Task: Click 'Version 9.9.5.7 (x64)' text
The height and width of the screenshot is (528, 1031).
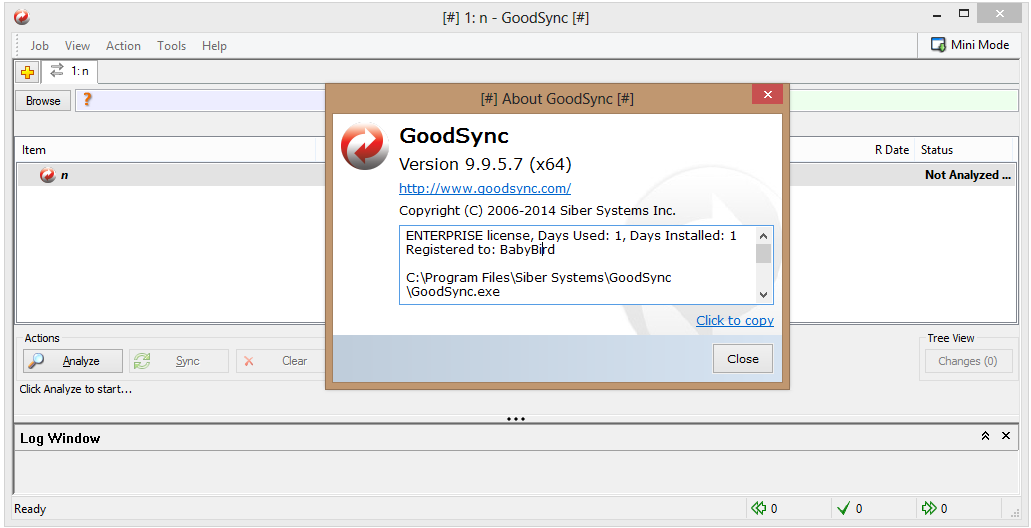Action: point(485,164)
